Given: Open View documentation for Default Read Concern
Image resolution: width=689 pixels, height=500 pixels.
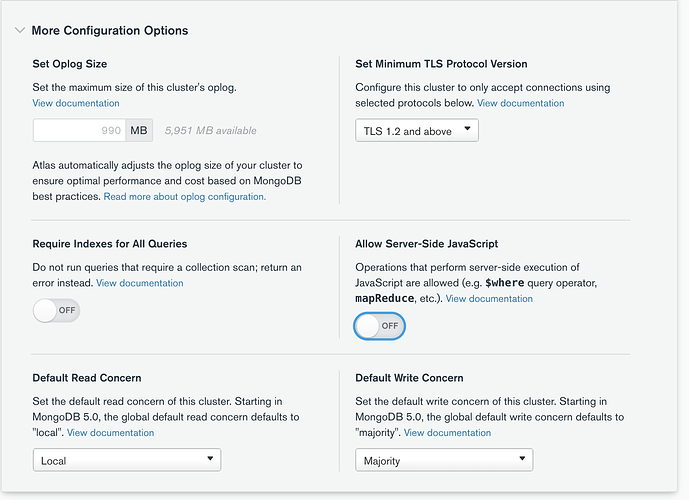Looking at the screenshot, I should coord(111,433).
